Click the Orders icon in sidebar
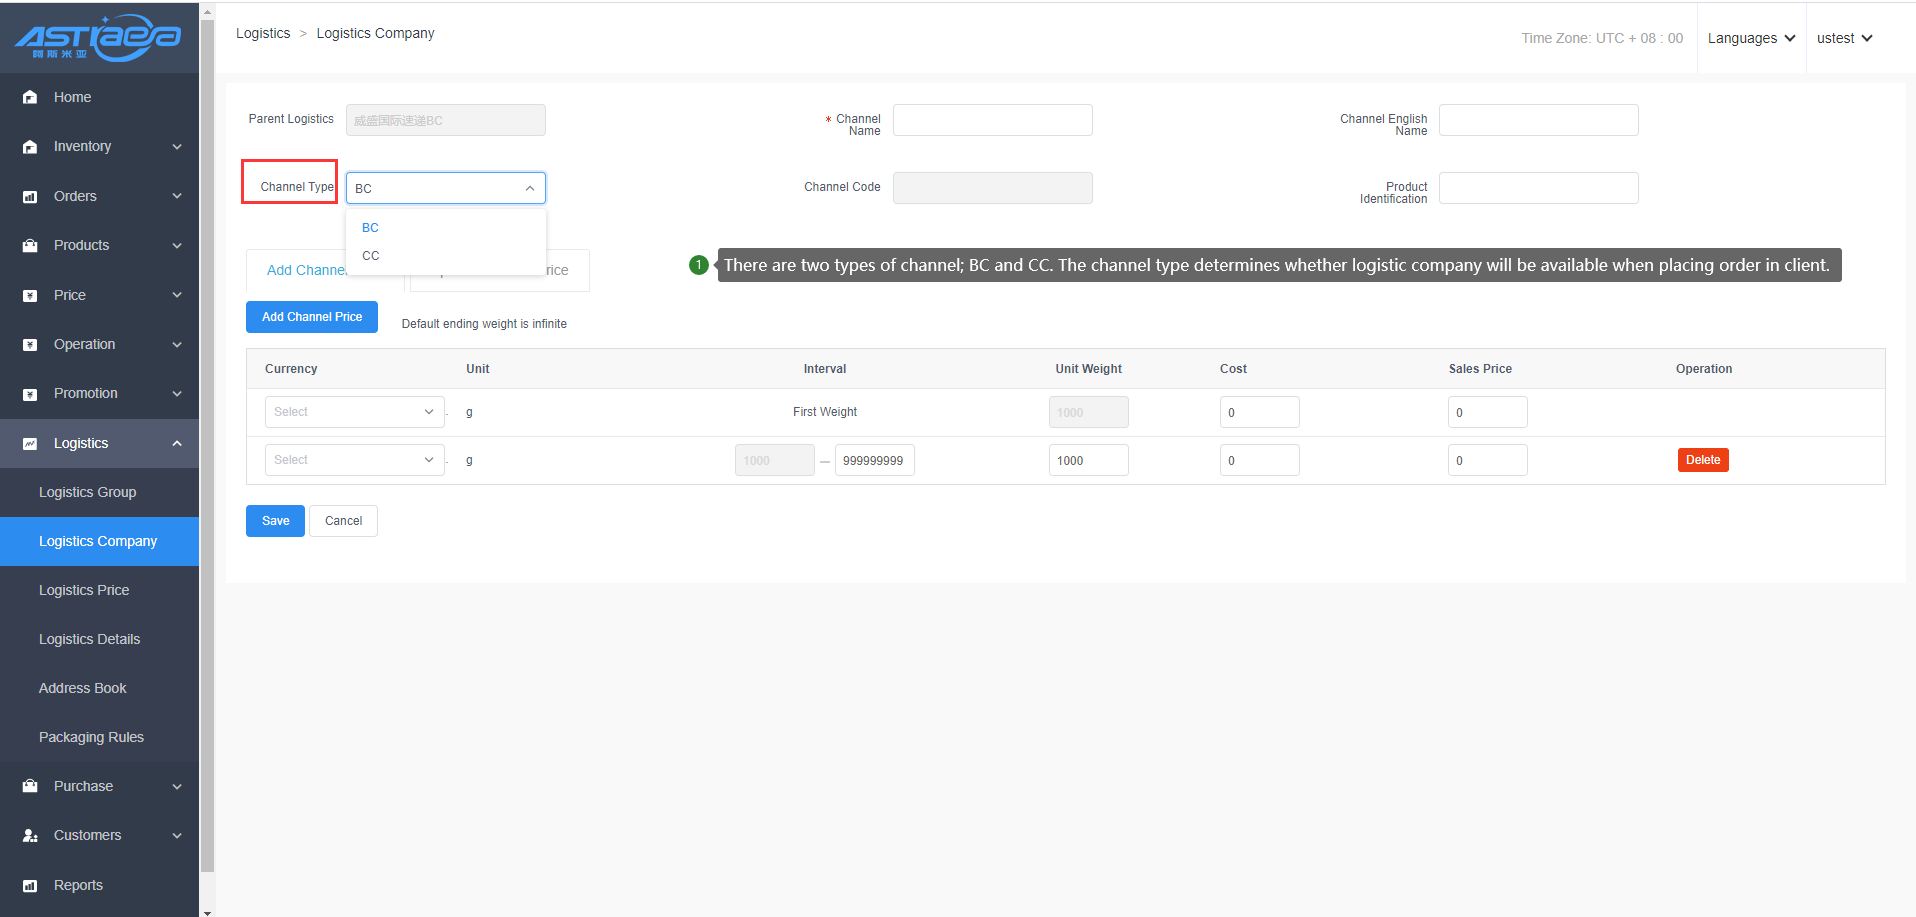This screenshot has width=1916, height=917. pyautogui.click(x=30, y=197)
